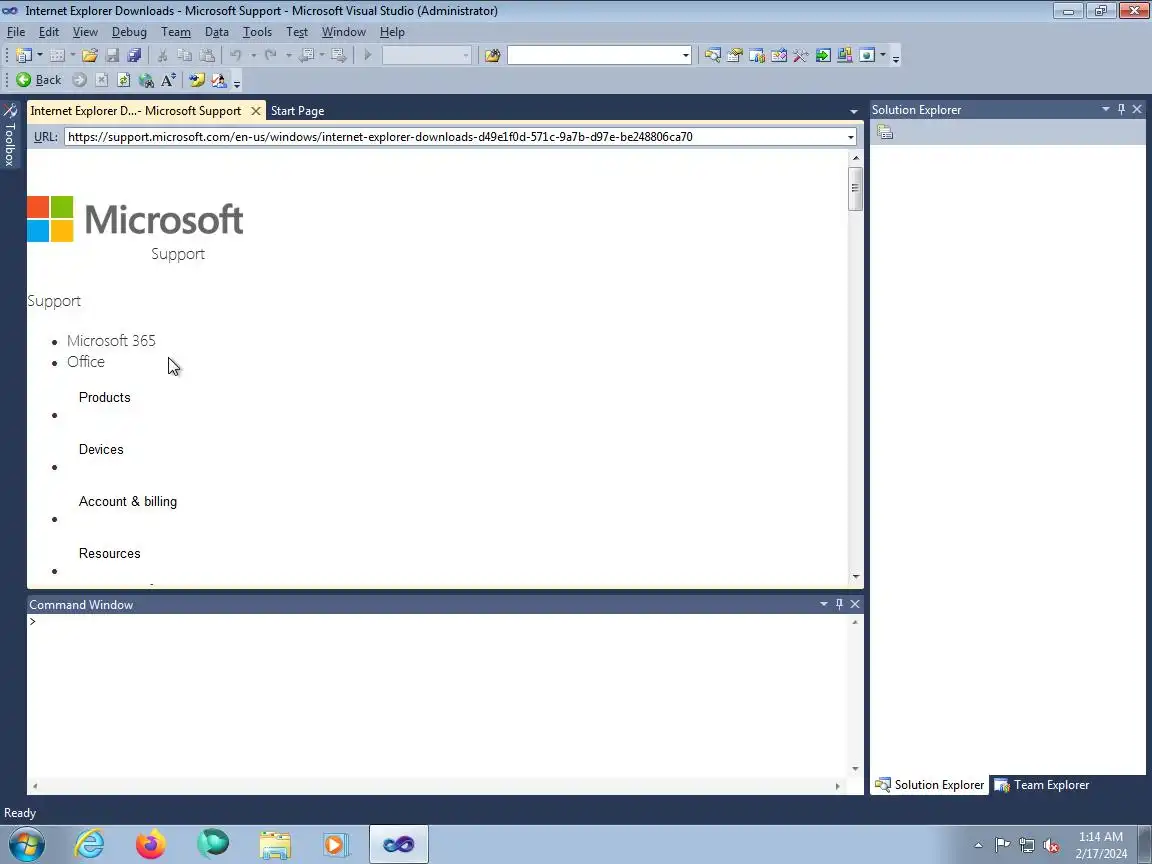
Task: Open the Undo history dropdown arrow
Action: [x=253, y=55]
